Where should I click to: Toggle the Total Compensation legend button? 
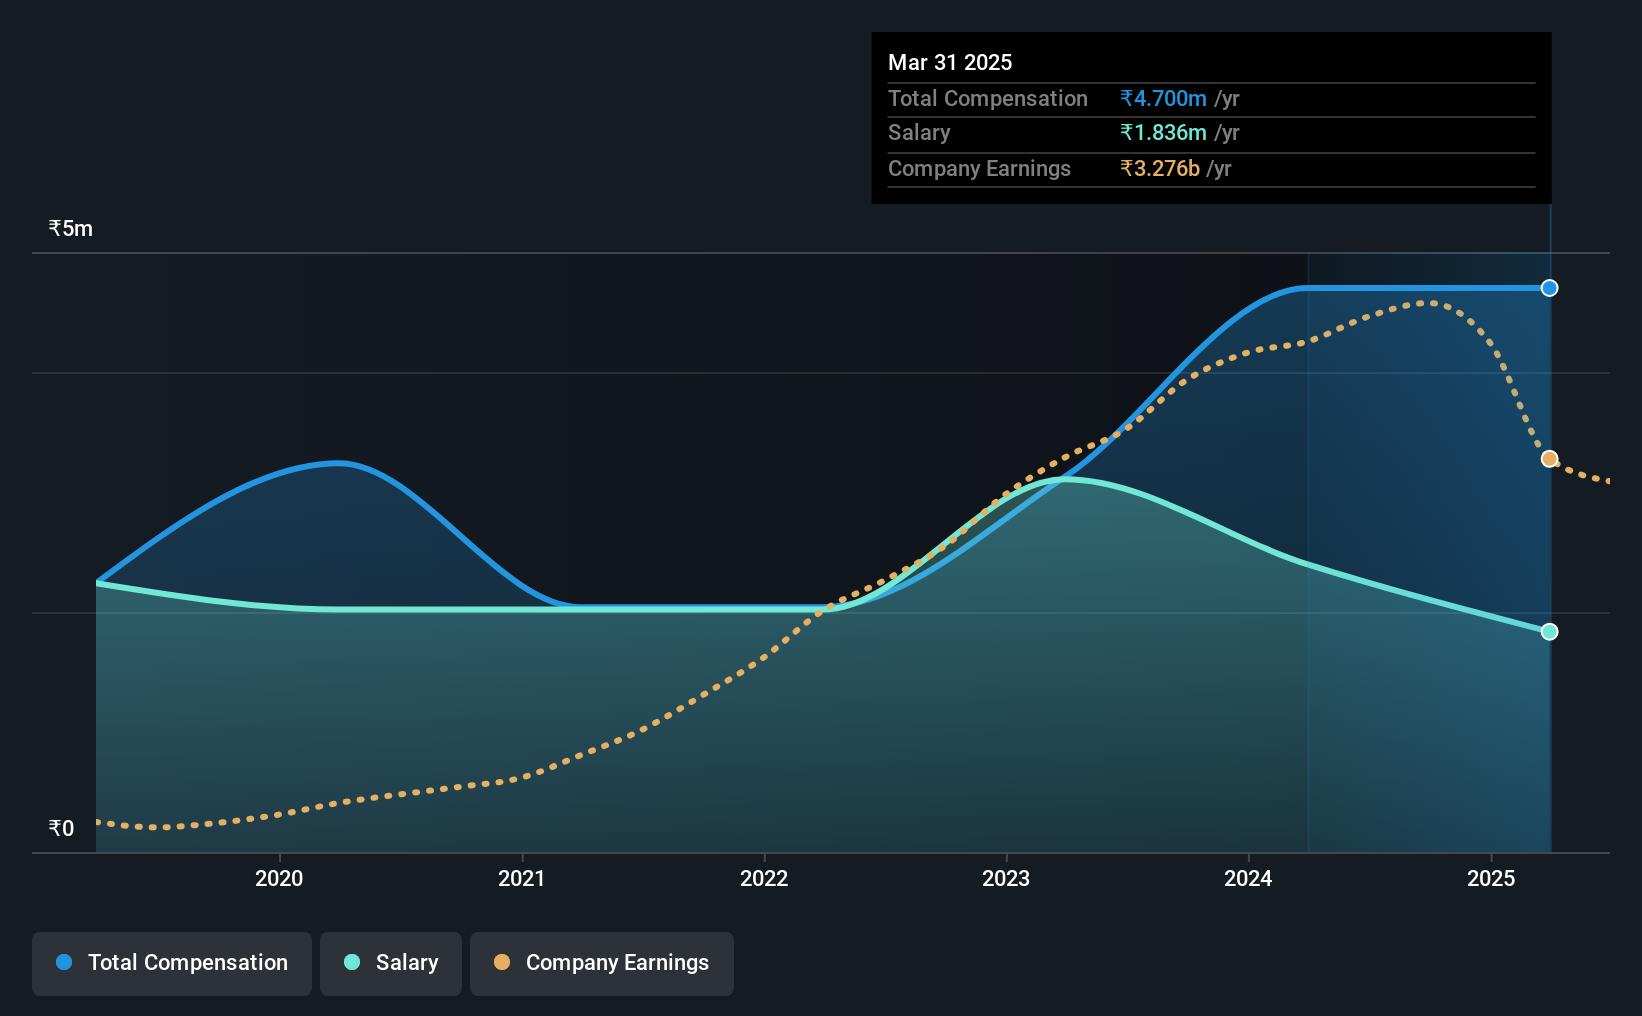[172, 963]
